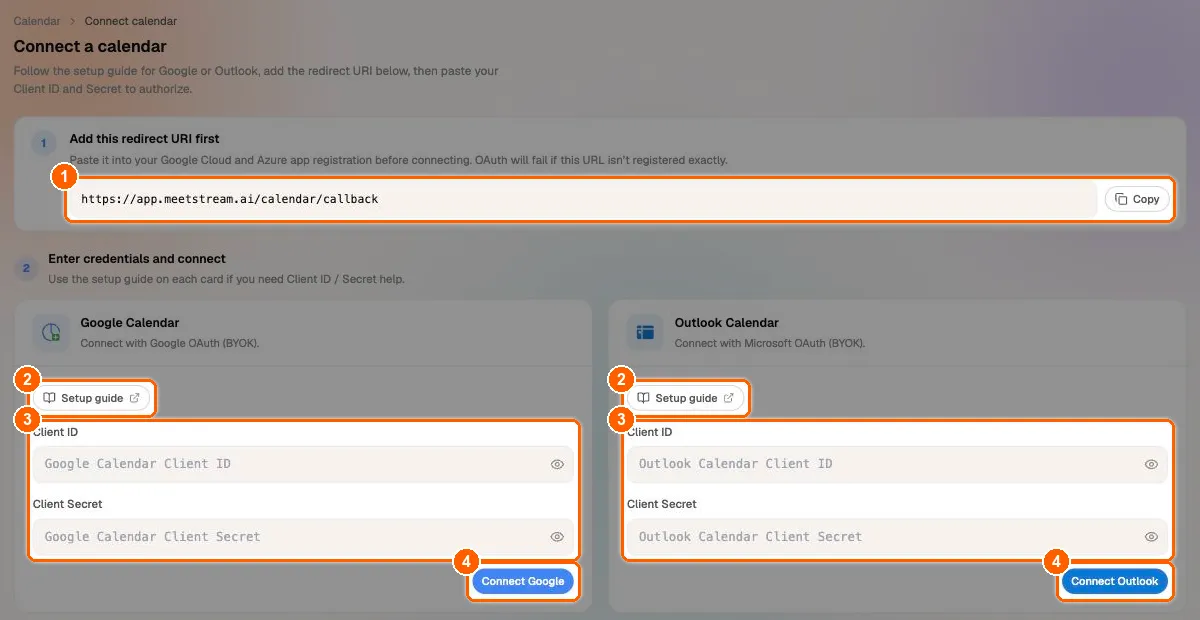Show the Google Calendar Client ID value
The width and height of the screenshot is (1200, 620).
tap(557, 464)
